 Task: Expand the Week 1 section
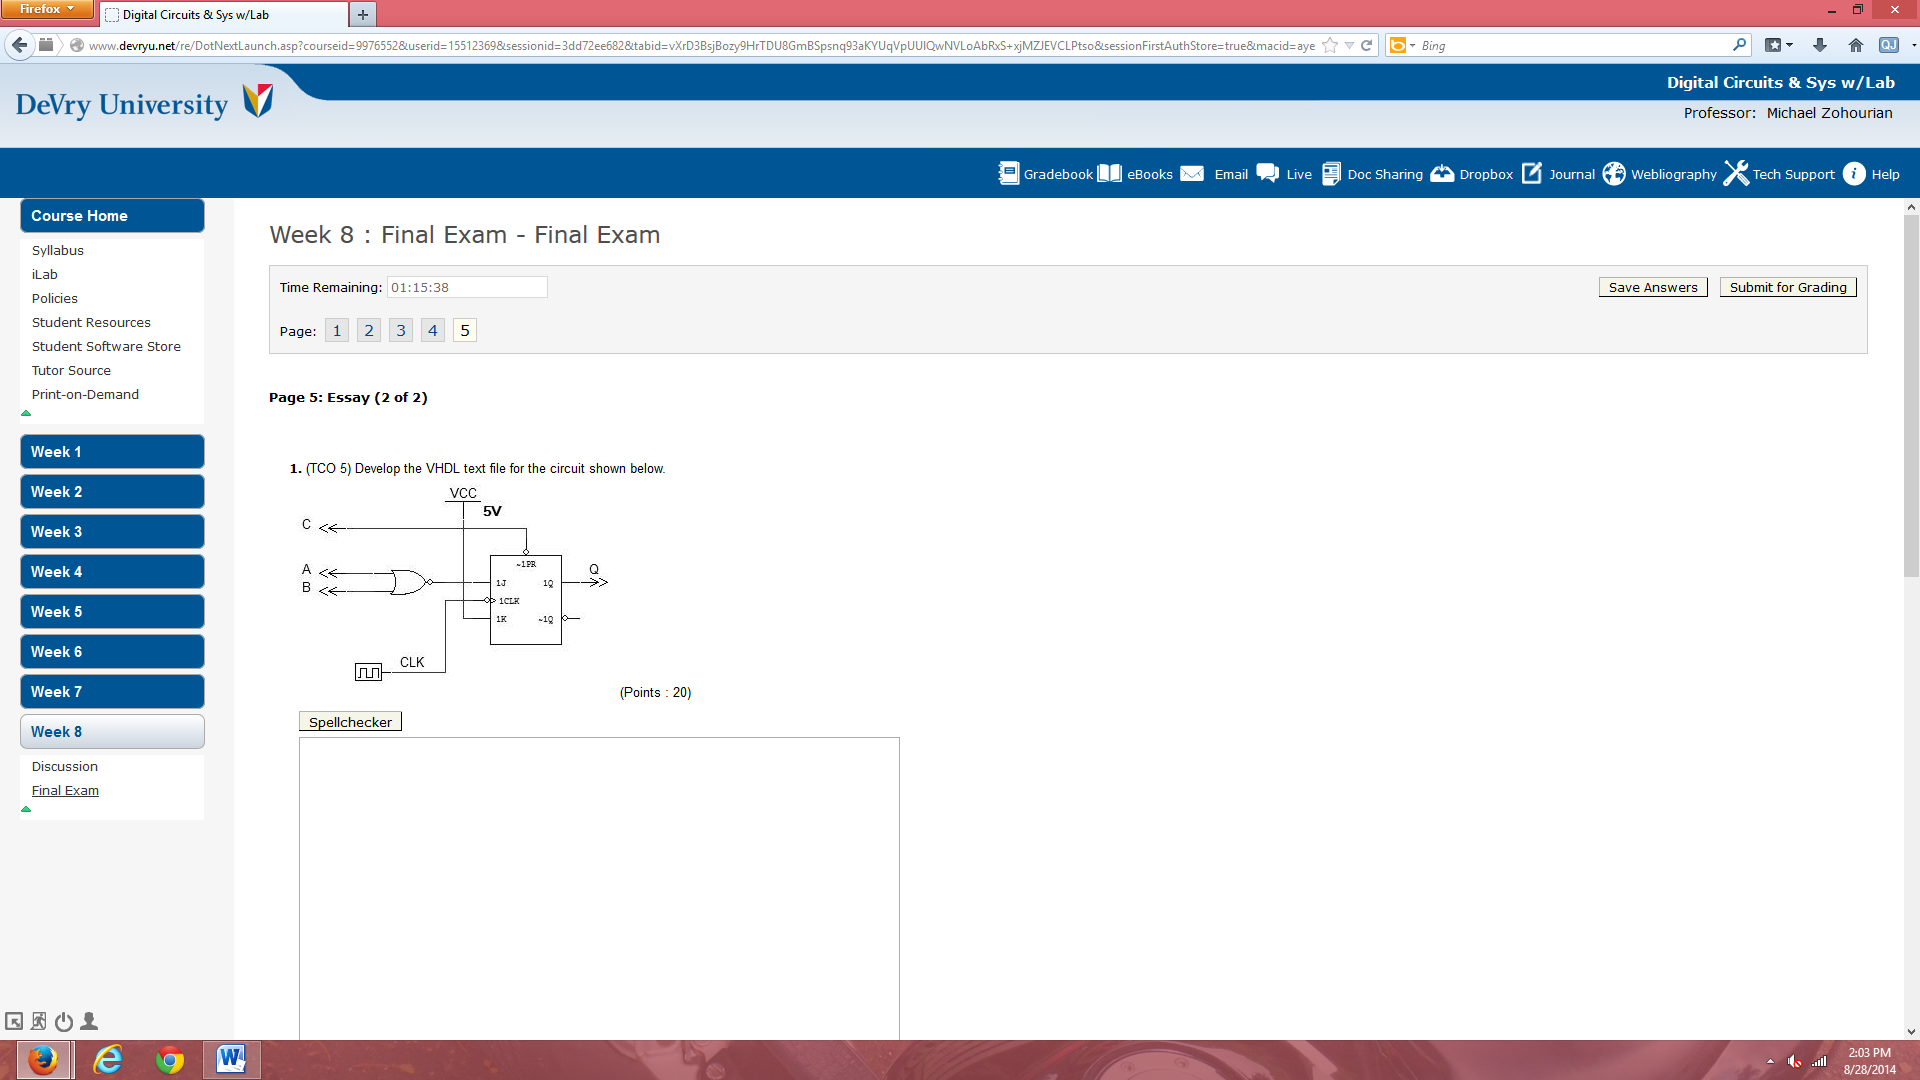click(112, 451)
